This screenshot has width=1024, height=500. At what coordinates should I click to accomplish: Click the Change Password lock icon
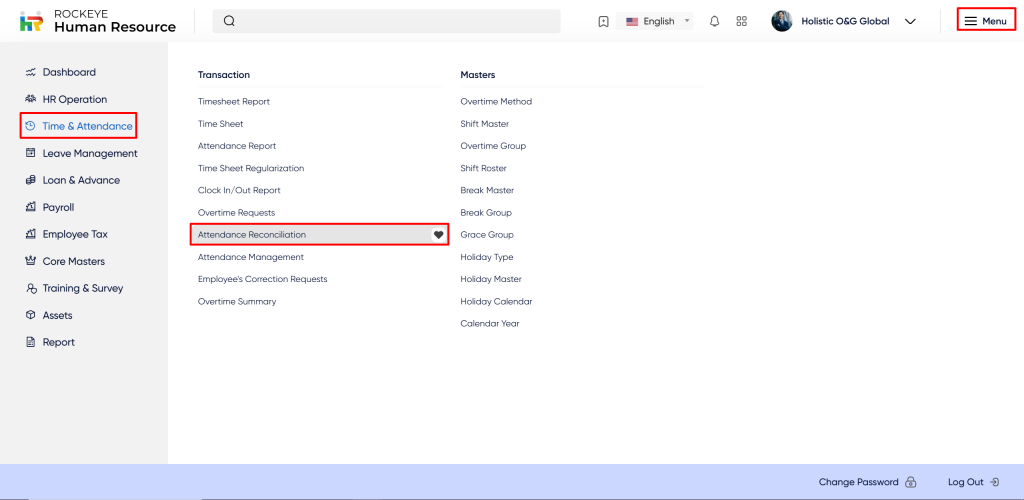point(910,482)
